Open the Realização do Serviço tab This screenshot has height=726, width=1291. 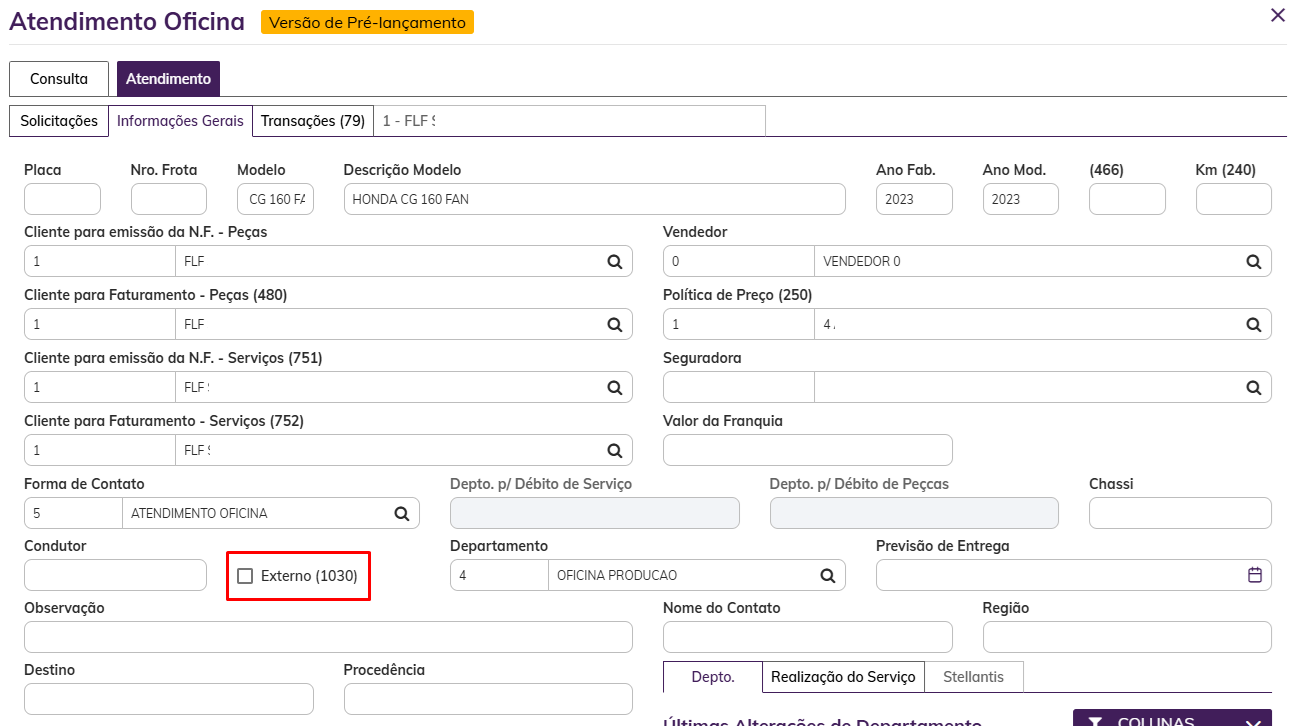(843, 677)
